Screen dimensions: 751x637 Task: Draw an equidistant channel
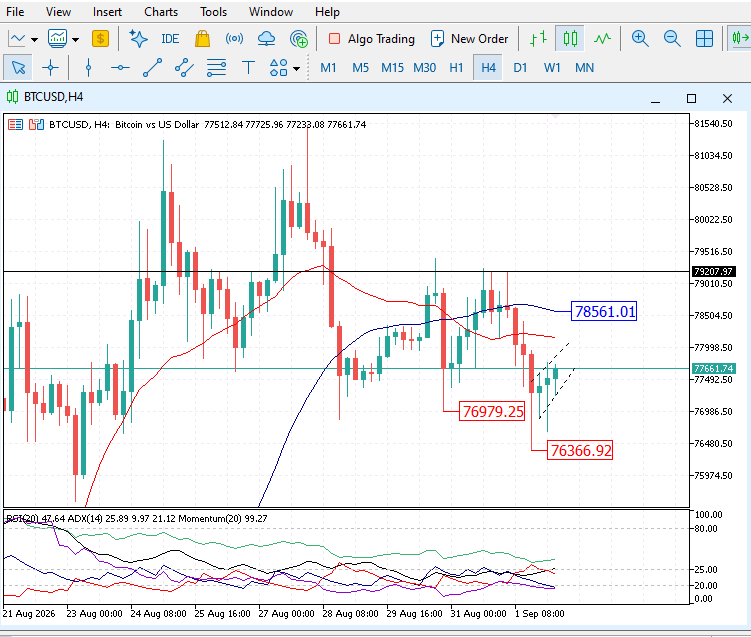184,68
